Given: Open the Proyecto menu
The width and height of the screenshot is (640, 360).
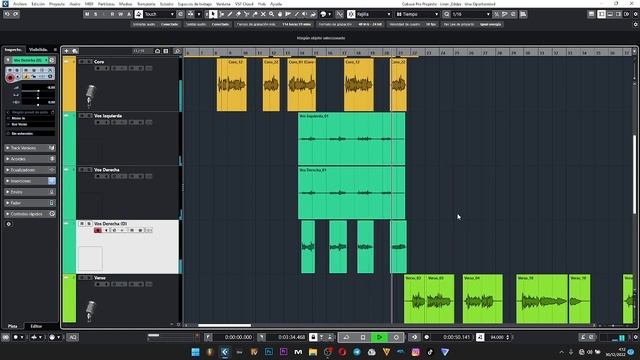Looking at the screenshot, I should [57, 4].
